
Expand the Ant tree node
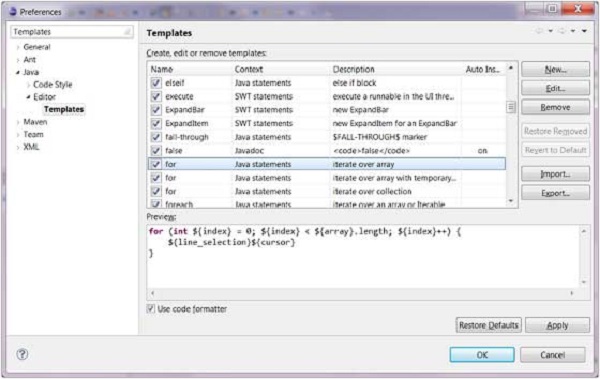click(18, 60)
